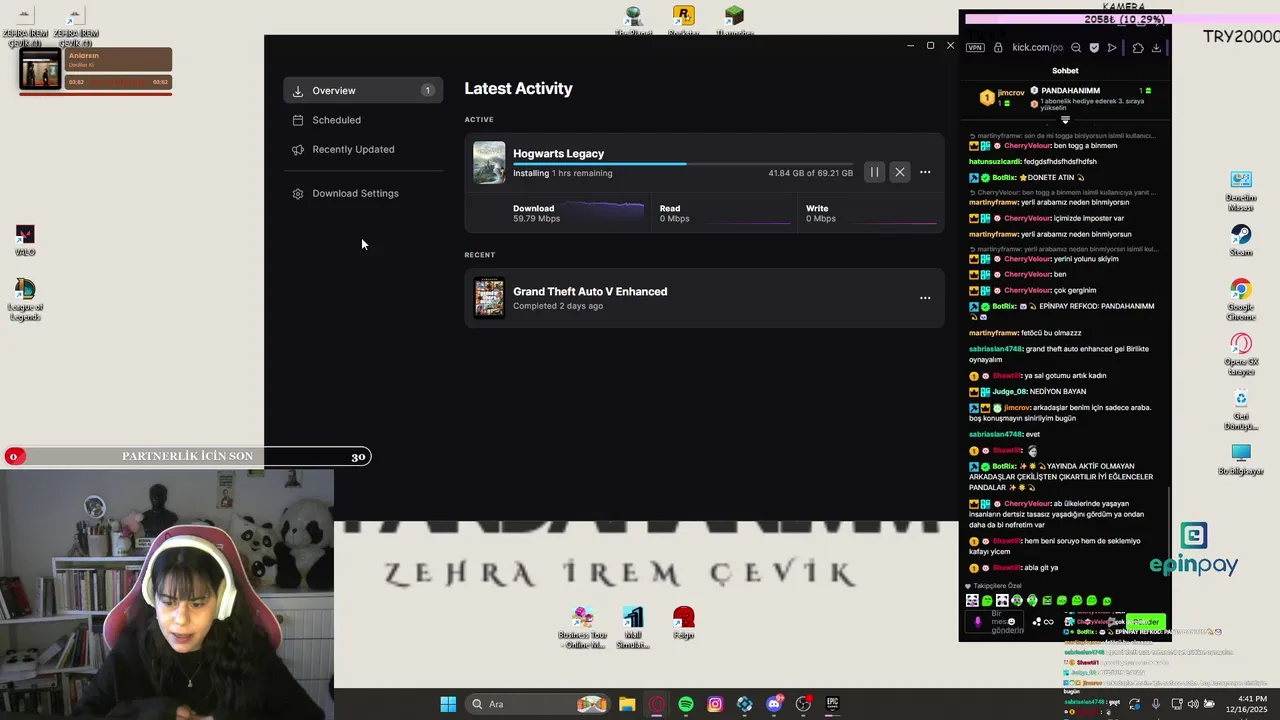Screen dimensions: 1280x720
Task: Open the browser downloads icon
Action: tap(1156, 47)
